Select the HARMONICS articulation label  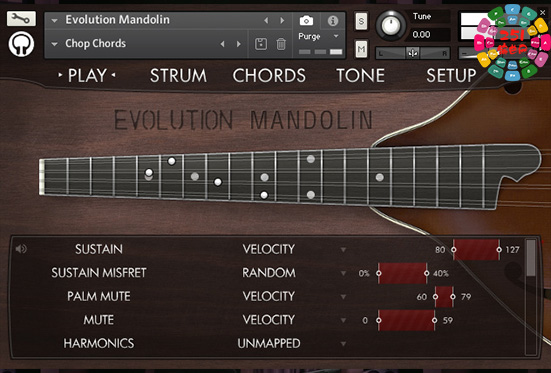click(99, 343)
